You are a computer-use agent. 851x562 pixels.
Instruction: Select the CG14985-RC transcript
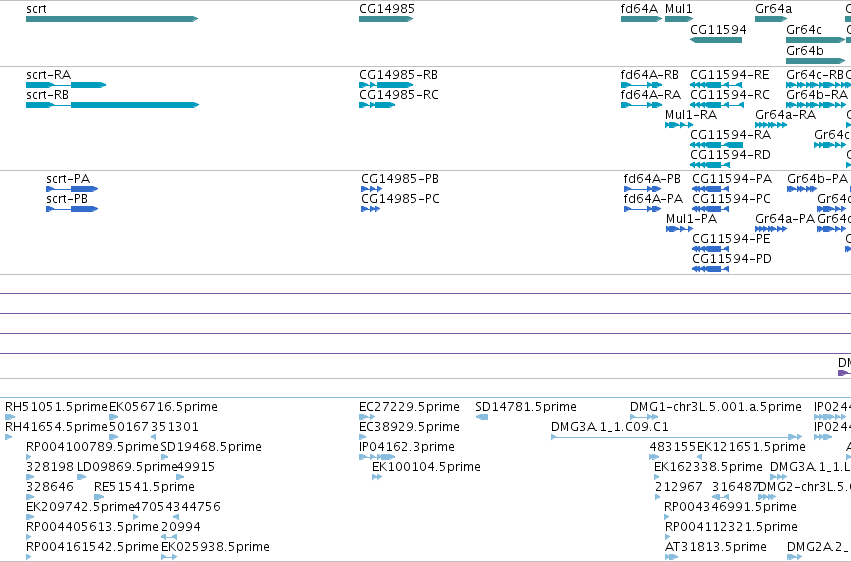(377, 105)
